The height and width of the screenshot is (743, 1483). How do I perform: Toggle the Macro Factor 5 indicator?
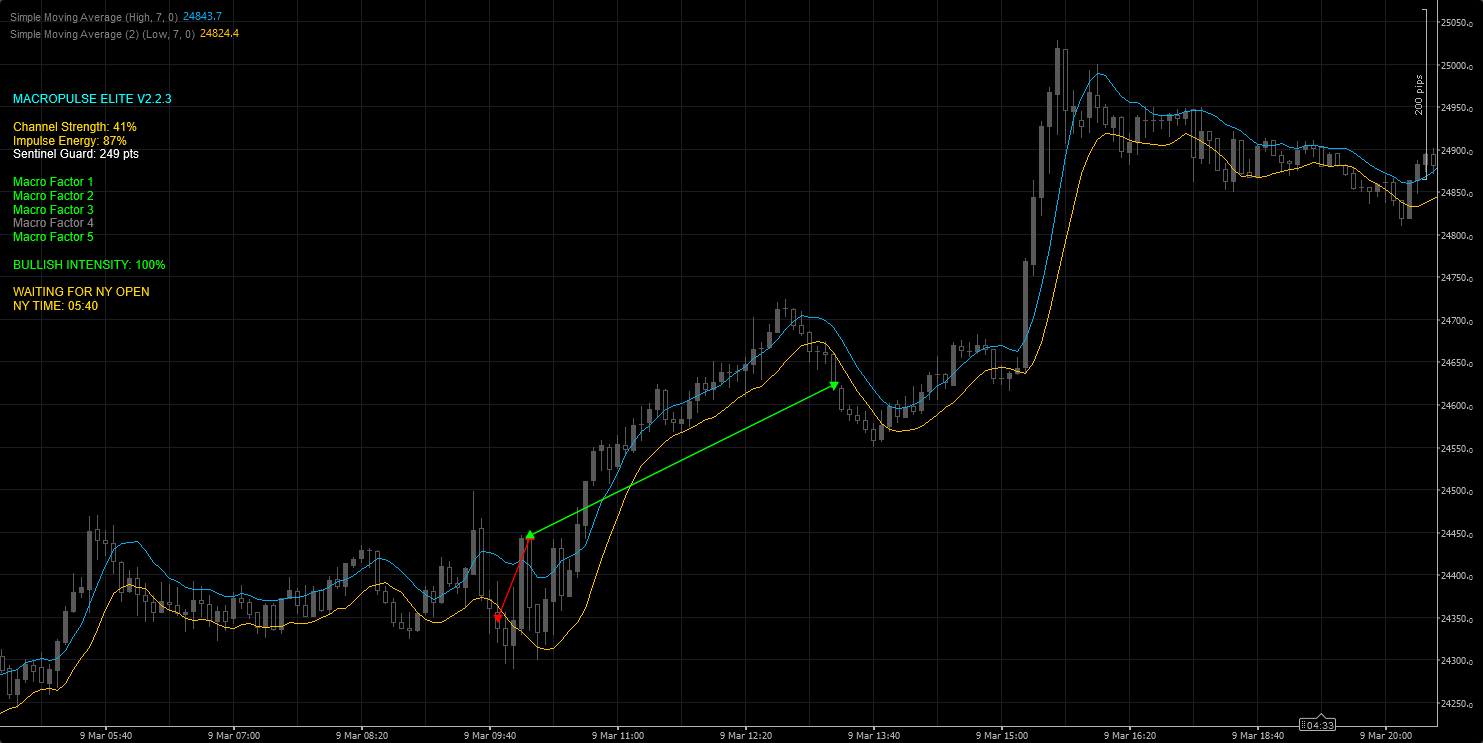pos(52,237)
